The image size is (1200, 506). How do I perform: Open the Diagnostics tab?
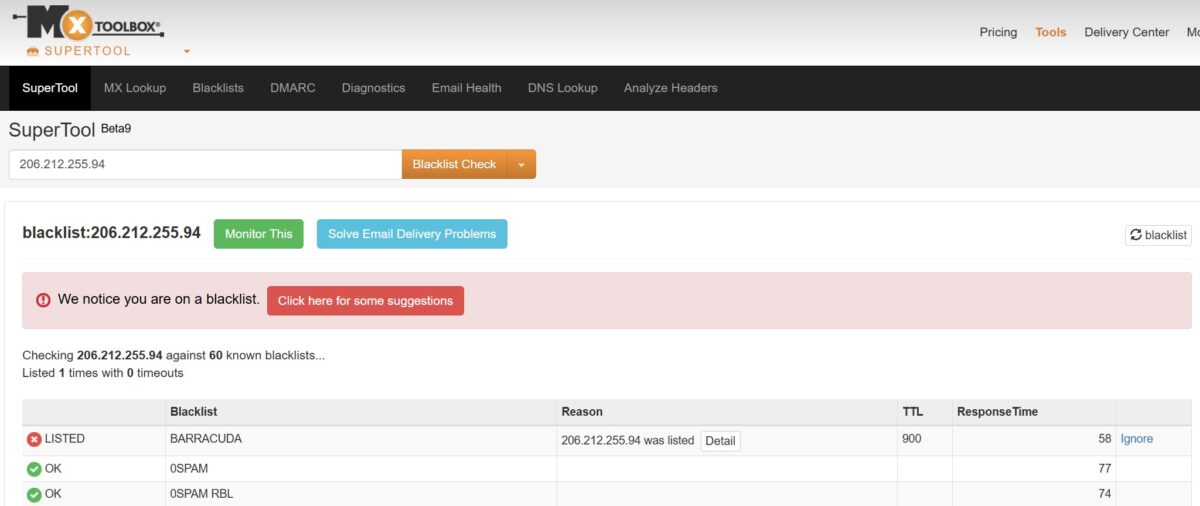[373, 88]
